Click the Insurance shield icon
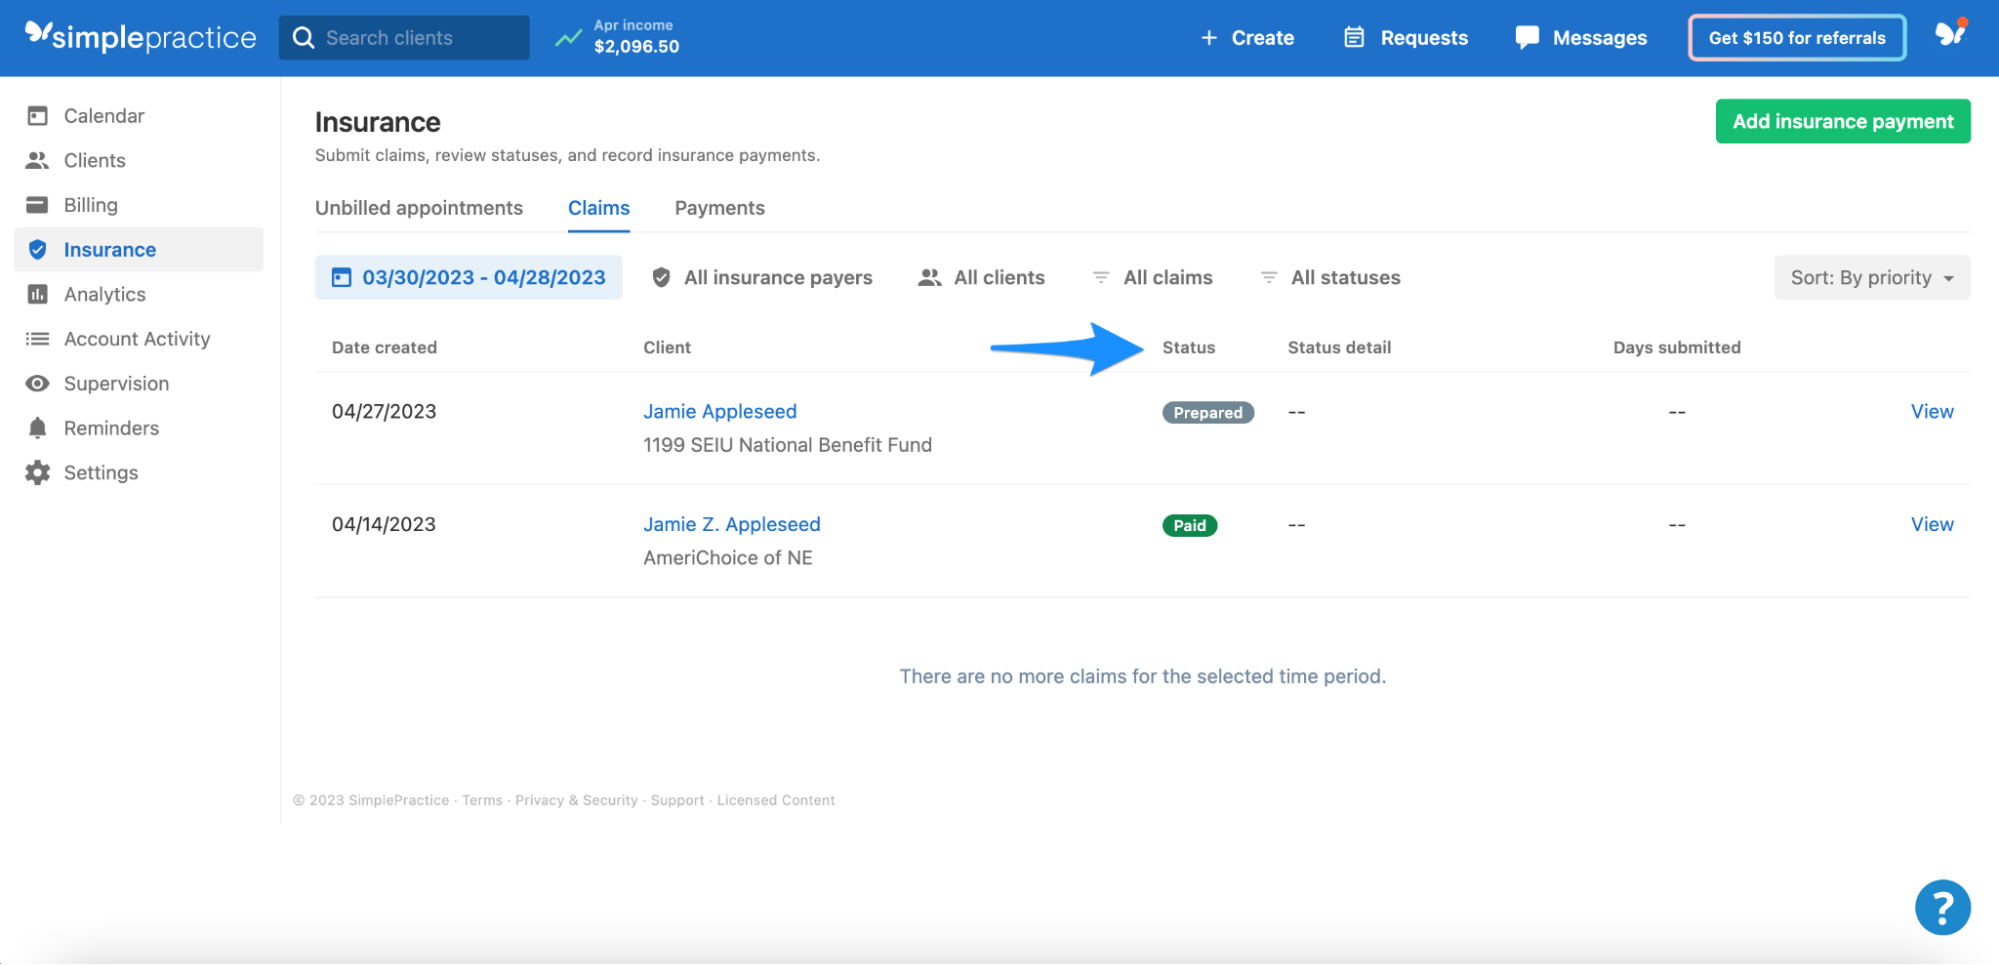This screenshot has height=965, width=1999. click(x=38, y=250)
